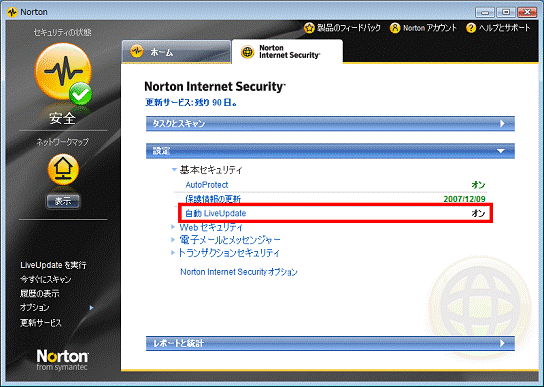Open 製品のフィードバック link

click(349, 28)
